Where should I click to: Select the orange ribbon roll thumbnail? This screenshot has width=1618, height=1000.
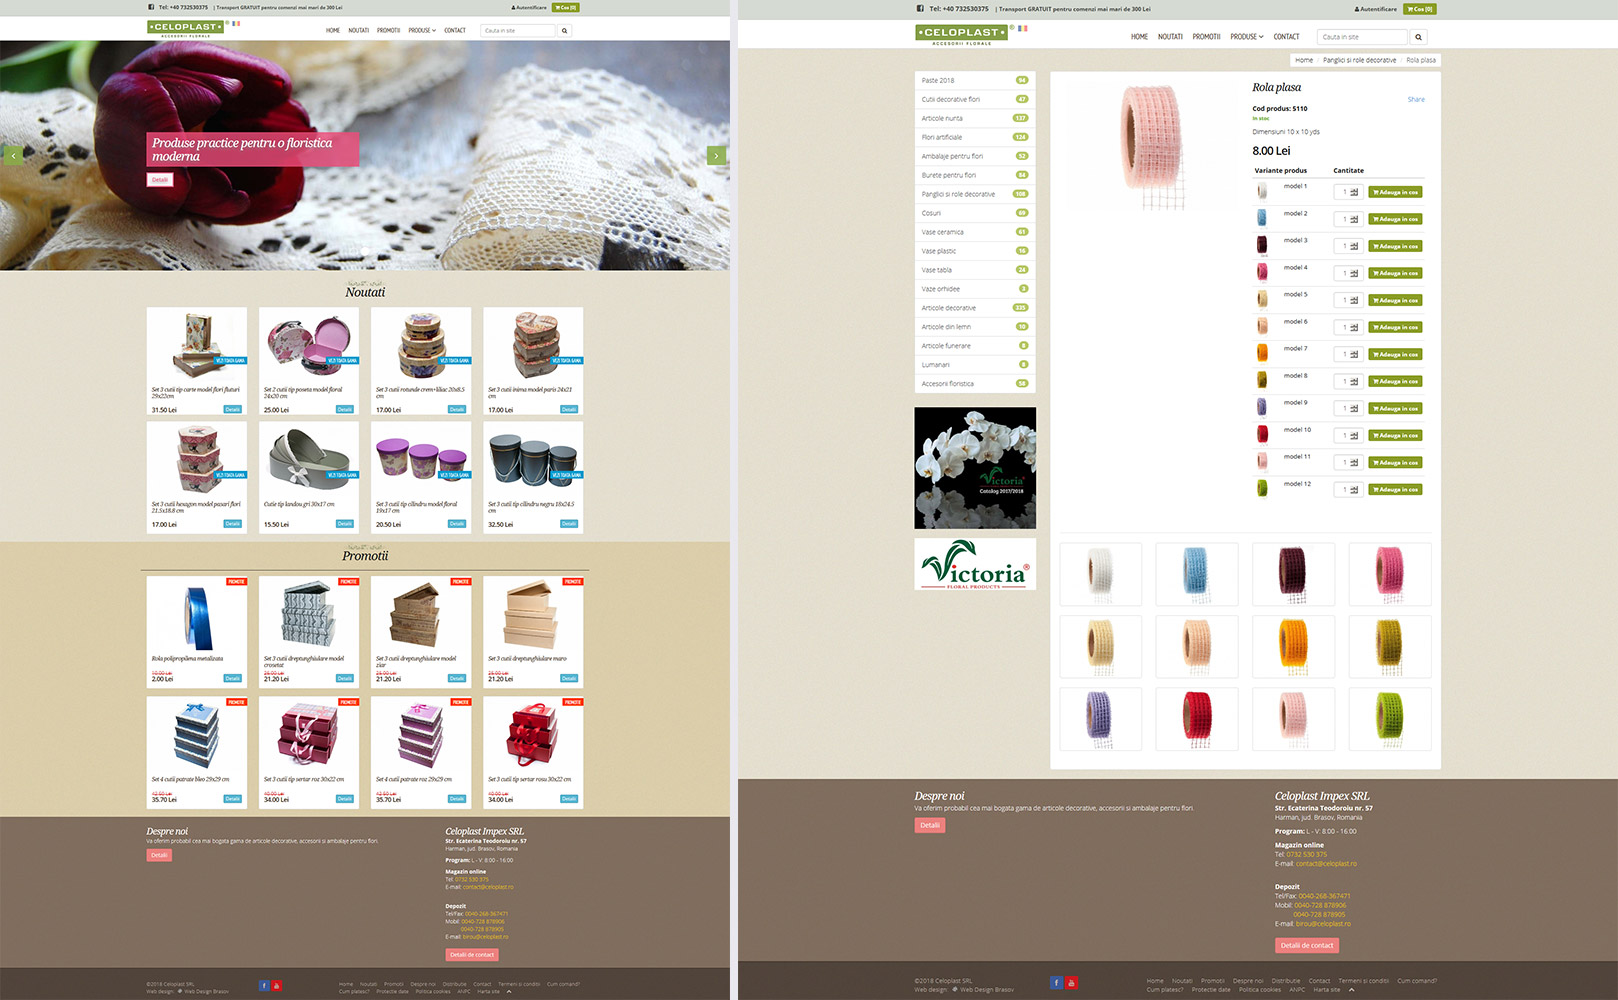coord(1293,646)
